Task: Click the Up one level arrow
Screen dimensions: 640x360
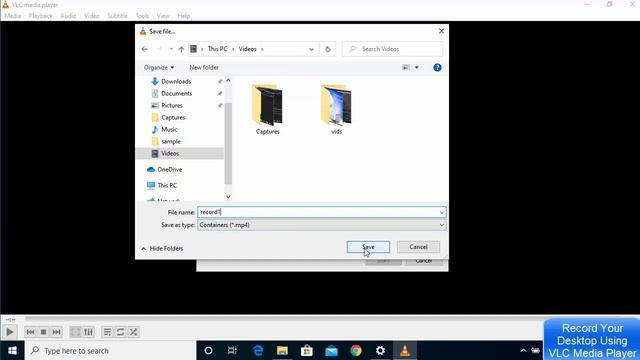Action: coord(181,49)
